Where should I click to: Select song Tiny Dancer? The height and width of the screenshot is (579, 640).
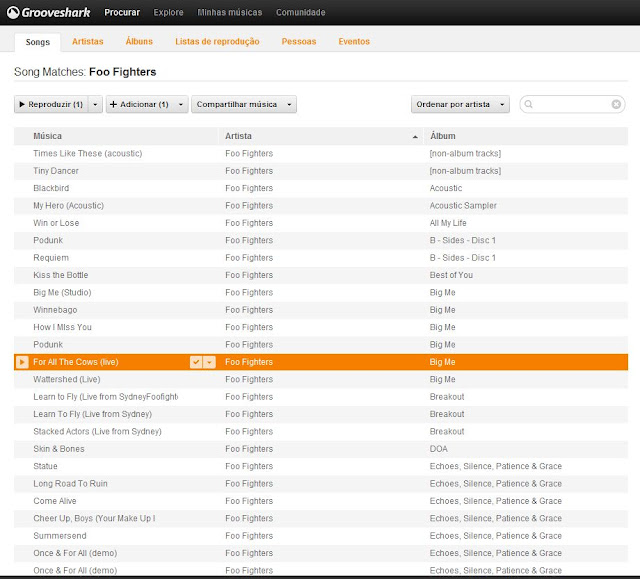coord(56,171)
